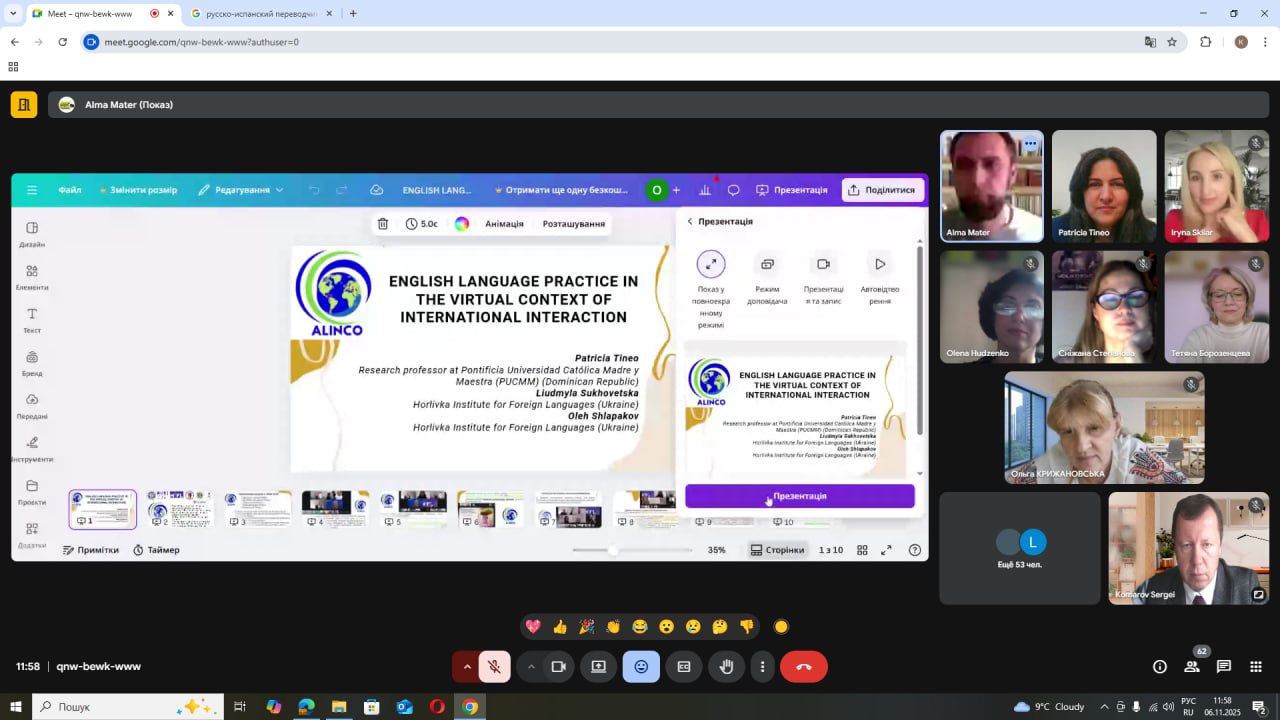
Task: Click the present screen icon
Action: coord(598,667)
